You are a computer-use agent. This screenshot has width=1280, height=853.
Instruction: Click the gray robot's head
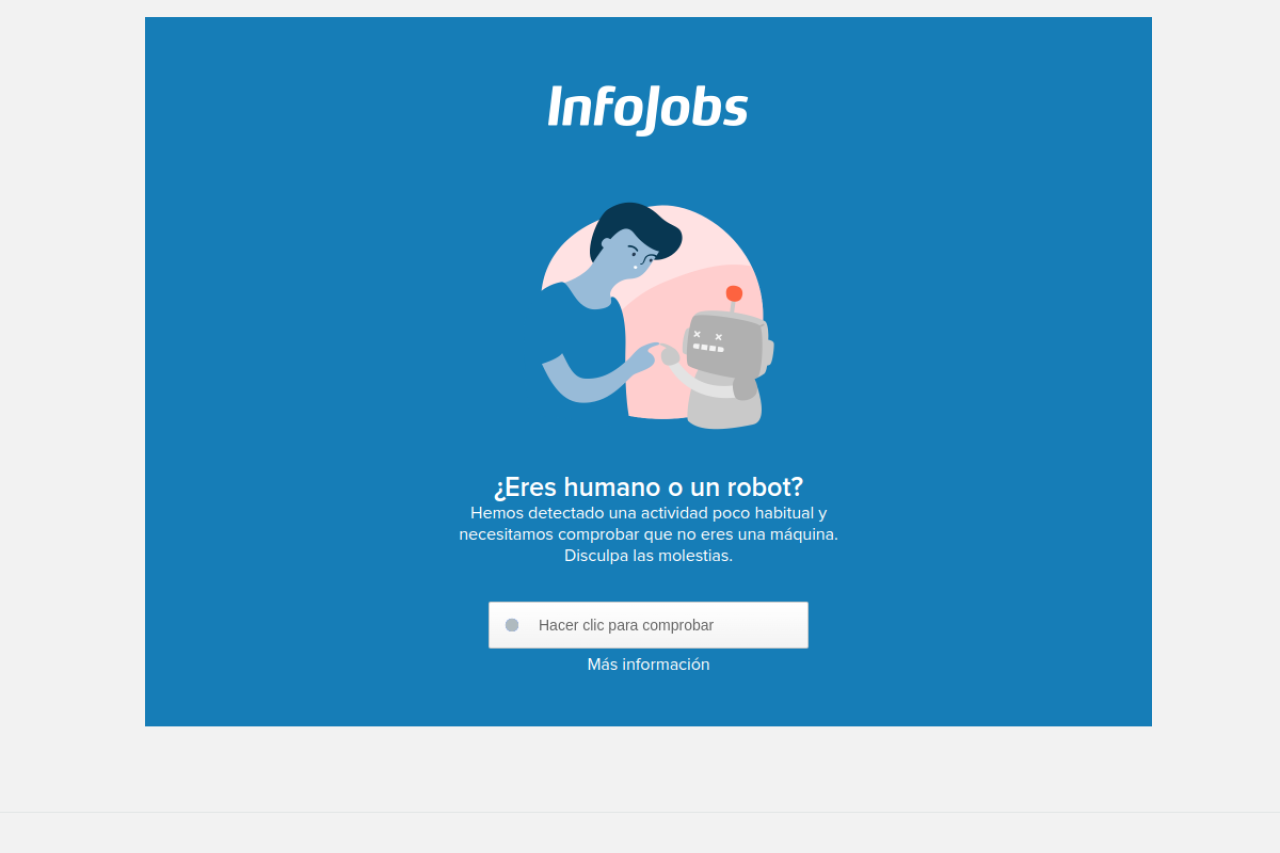[727, 345]
